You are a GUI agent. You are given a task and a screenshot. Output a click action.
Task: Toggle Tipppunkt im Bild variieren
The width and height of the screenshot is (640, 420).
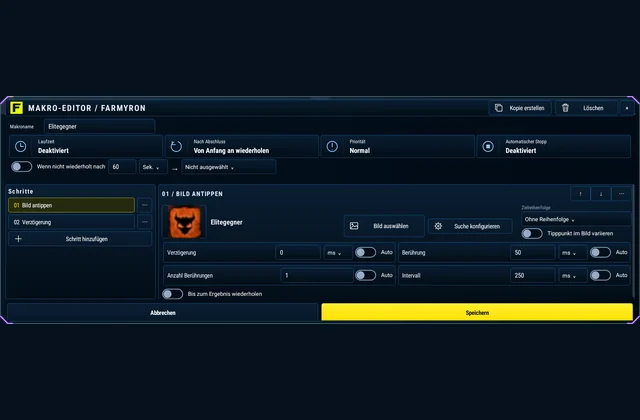point(532,233)
